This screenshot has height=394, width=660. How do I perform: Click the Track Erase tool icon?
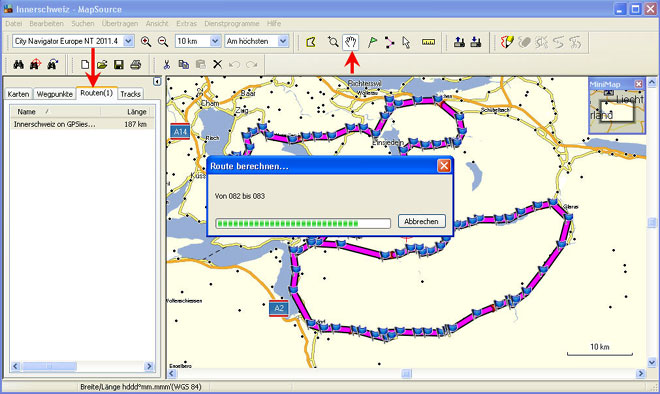(524, 42)
